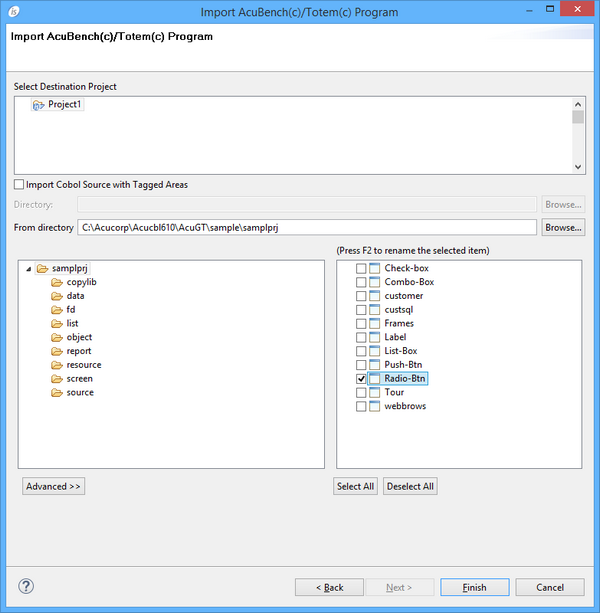600x613 pixels.
Task: Click the webbrows program file icon
Action: pyautogui.click(x=374, y=407)
